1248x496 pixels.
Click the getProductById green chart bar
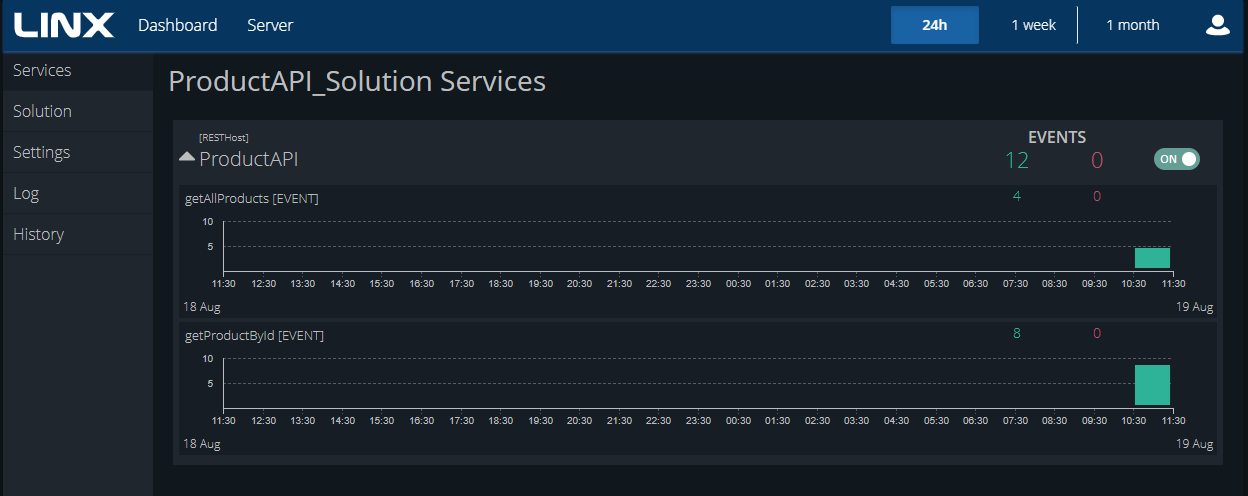click(x=1152, y=385)
